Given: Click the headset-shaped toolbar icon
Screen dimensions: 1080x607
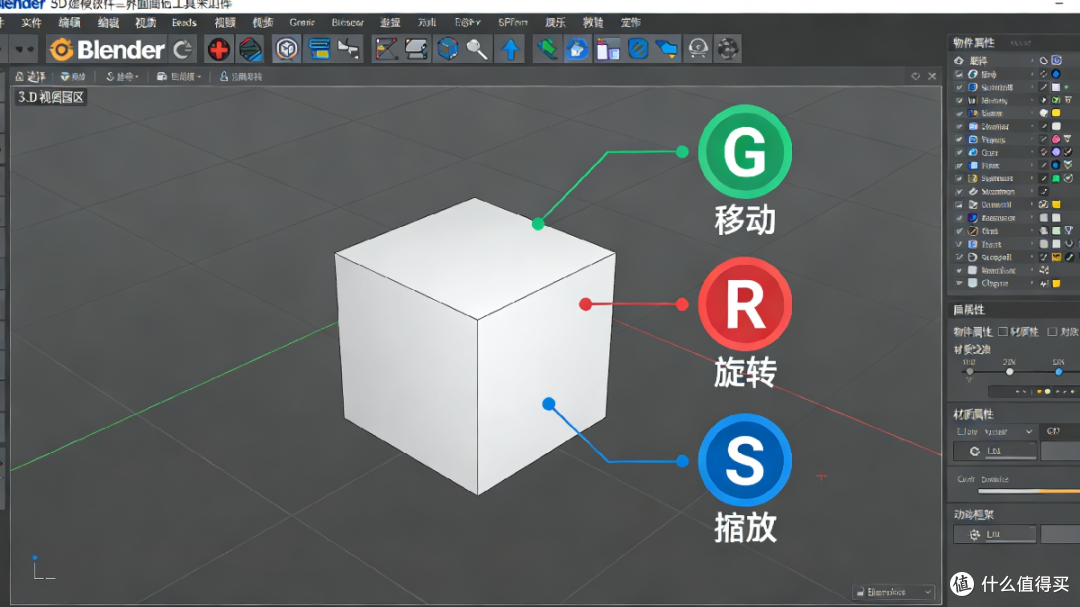Looking at the screenshot, I should click(x=698, y=50).
